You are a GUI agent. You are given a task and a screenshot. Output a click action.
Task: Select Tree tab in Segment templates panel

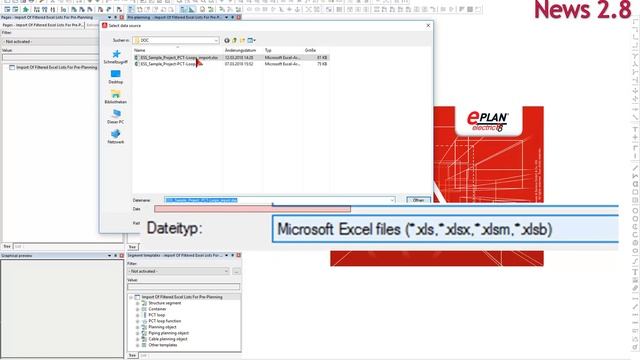[132, 356]
